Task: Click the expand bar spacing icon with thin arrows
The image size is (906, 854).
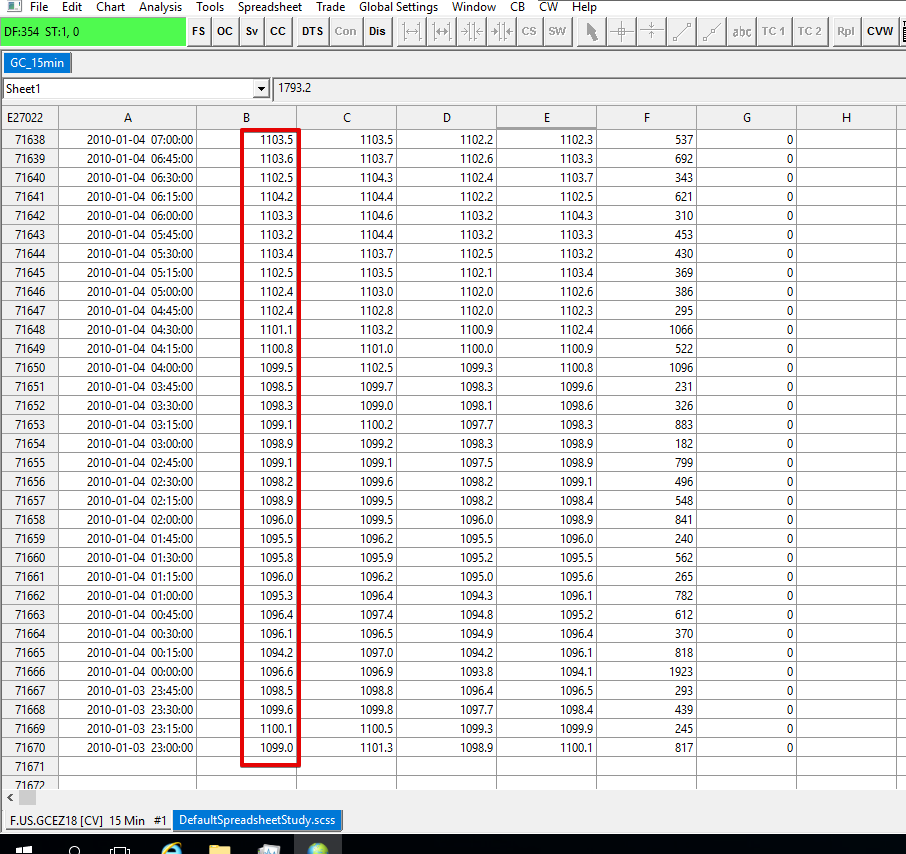Action: (411, 32)
